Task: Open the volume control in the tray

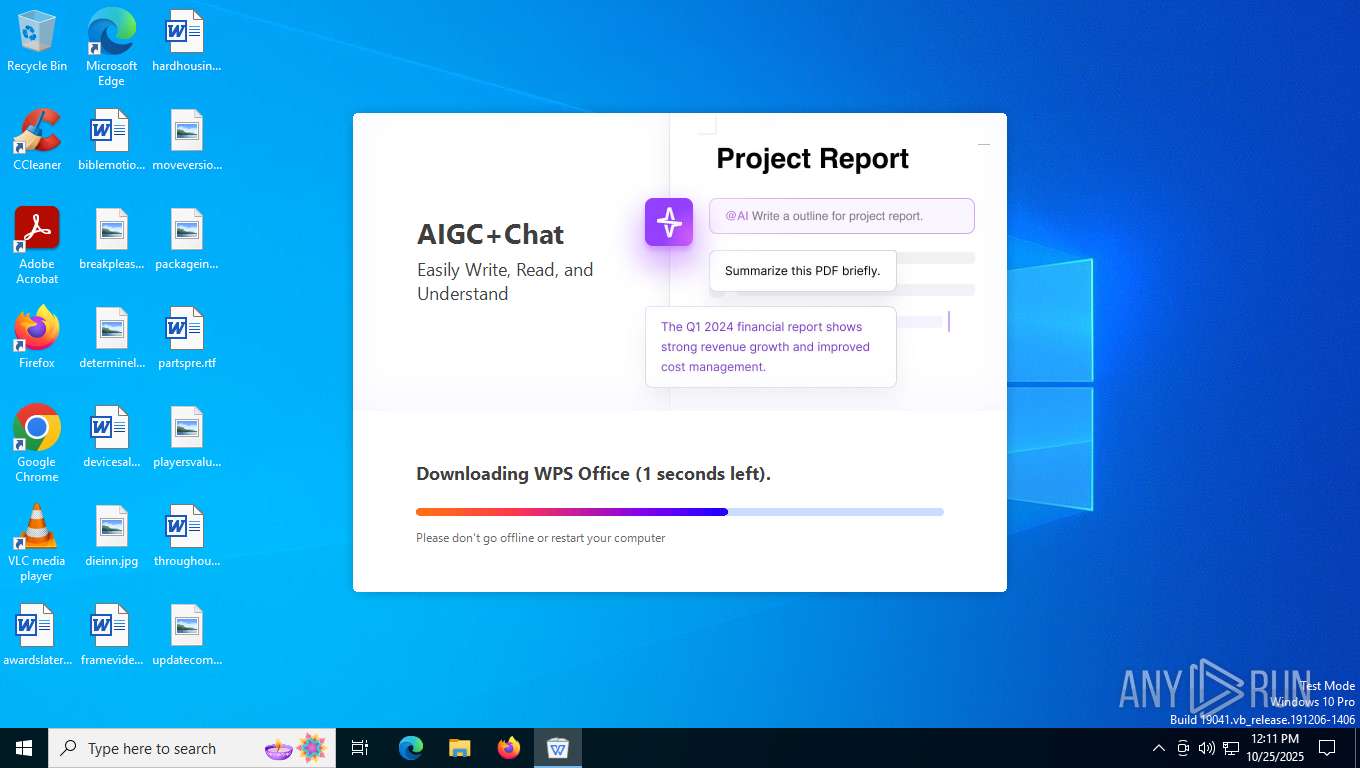Action: coord(1207,748)
